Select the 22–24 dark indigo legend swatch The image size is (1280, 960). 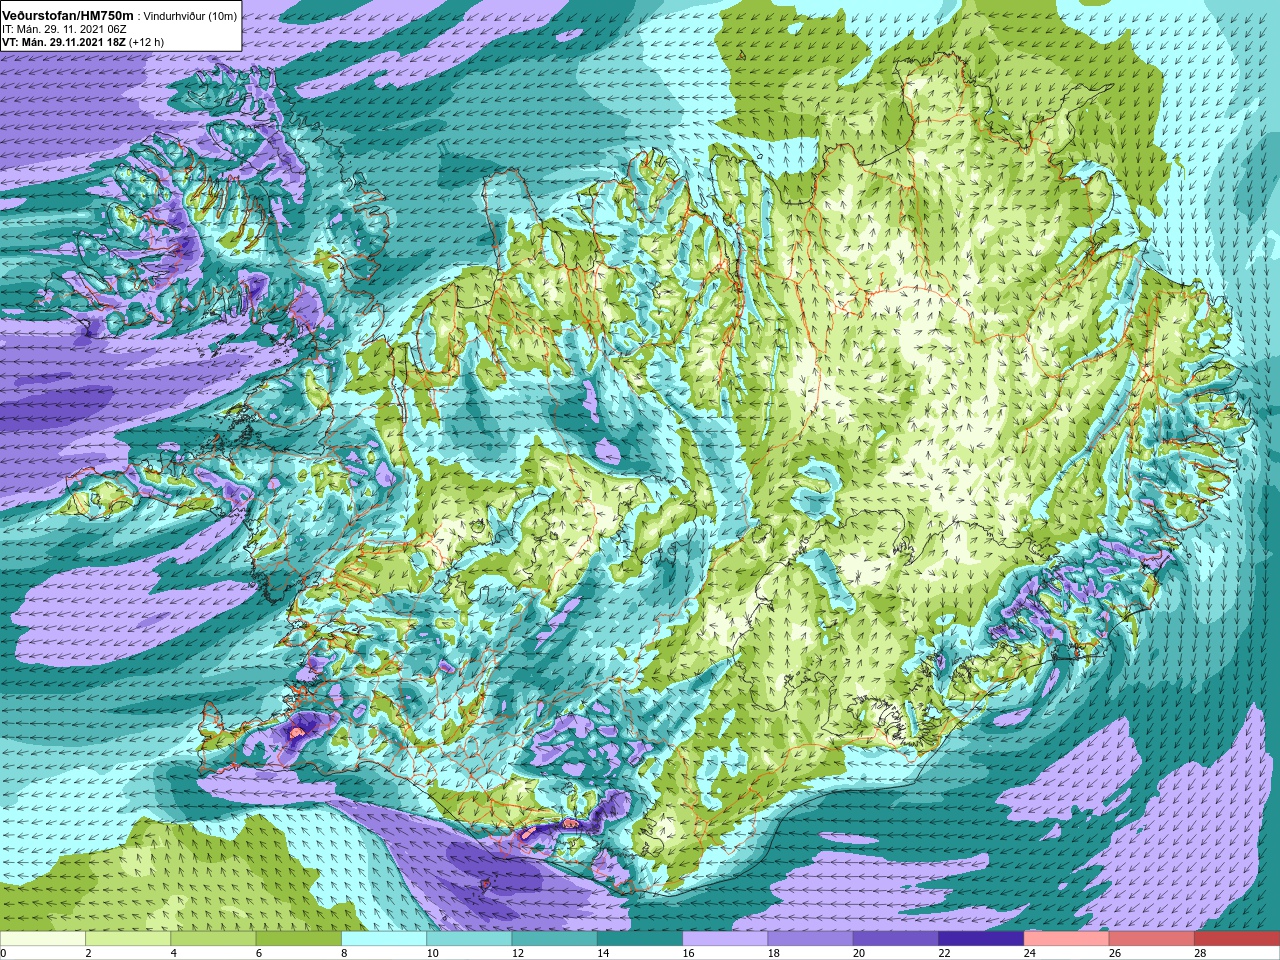coord(981,939)
